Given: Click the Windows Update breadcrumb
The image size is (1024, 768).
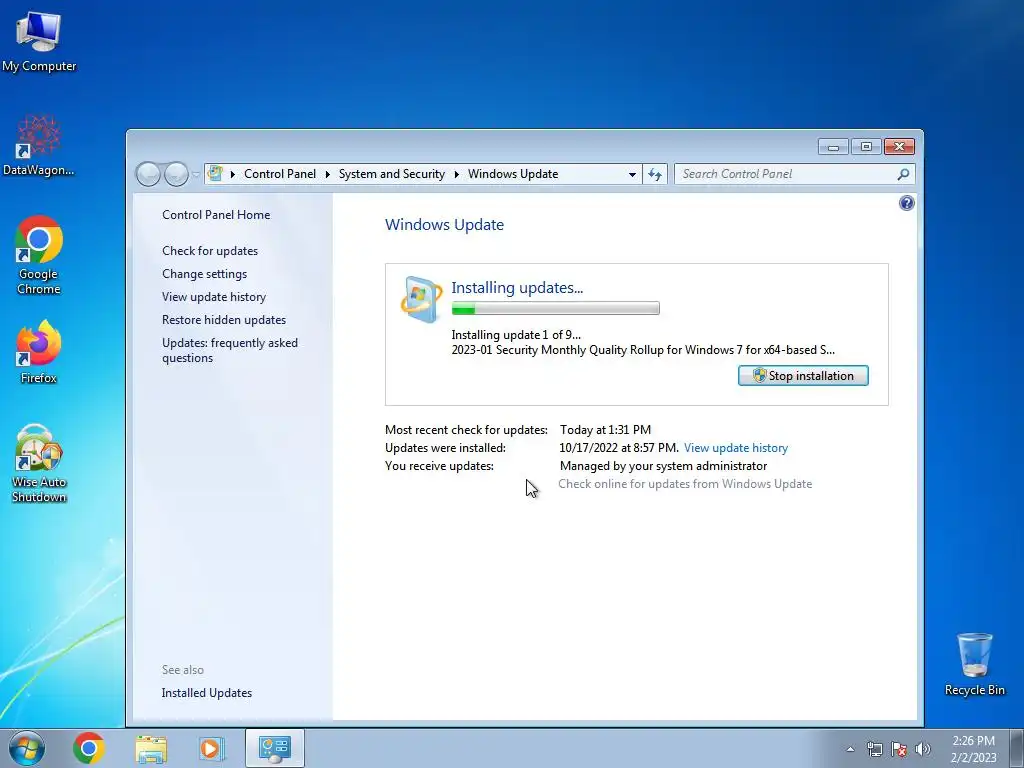Looking at the screenshot, I should [513, 174].
